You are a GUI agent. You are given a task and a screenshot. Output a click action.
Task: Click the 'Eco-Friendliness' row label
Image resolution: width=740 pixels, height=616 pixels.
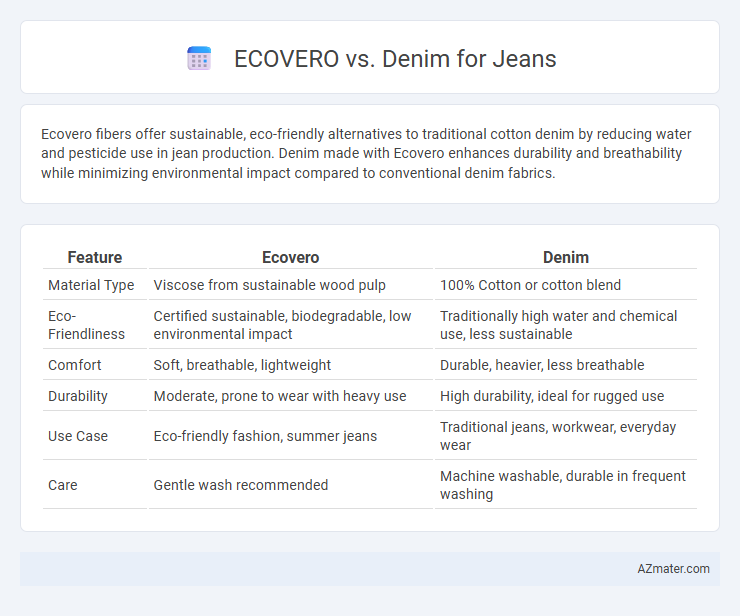pos(86,325)
